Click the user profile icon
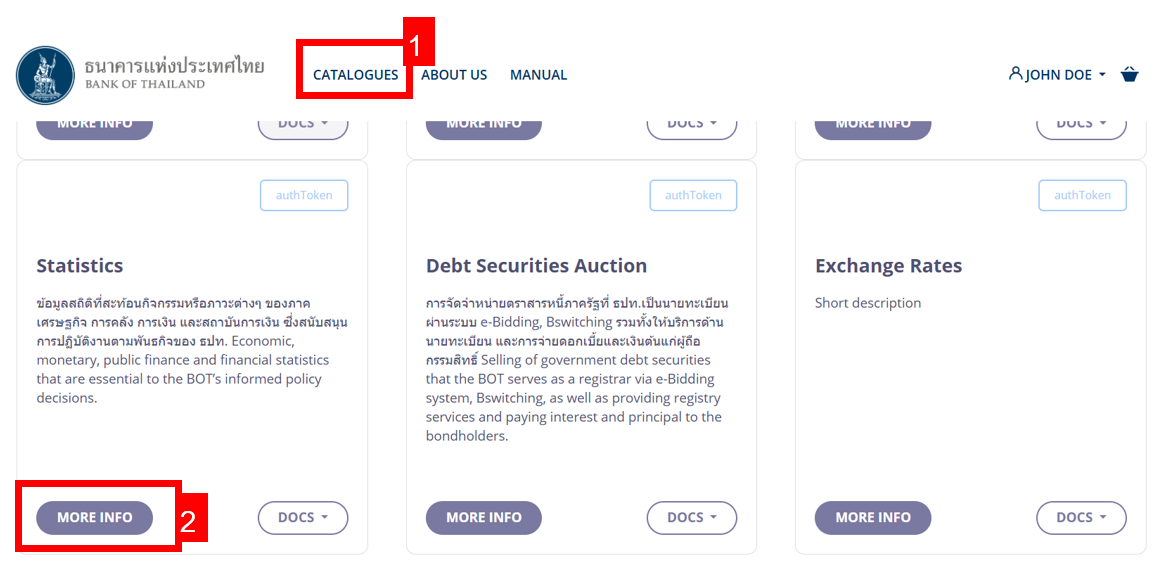Screen dimensions: 1154x577 [1016, 74]
